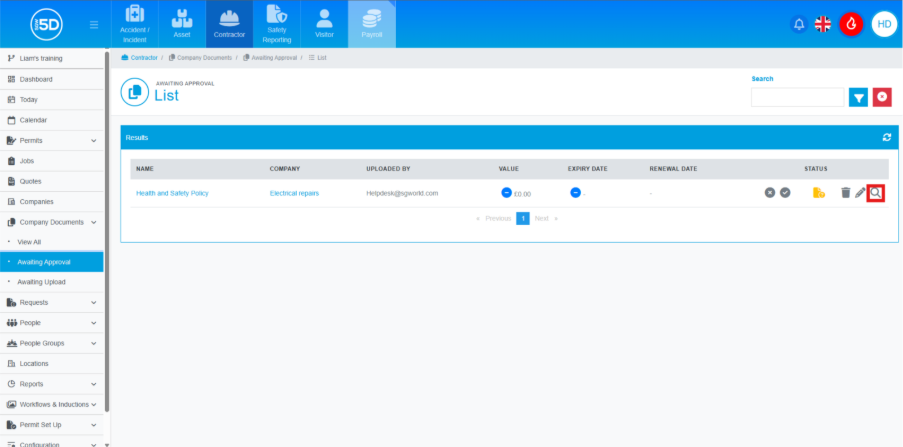Refresh the Results panel
The width and height of the screenshot is (903, 447).
tap(886, 137)
